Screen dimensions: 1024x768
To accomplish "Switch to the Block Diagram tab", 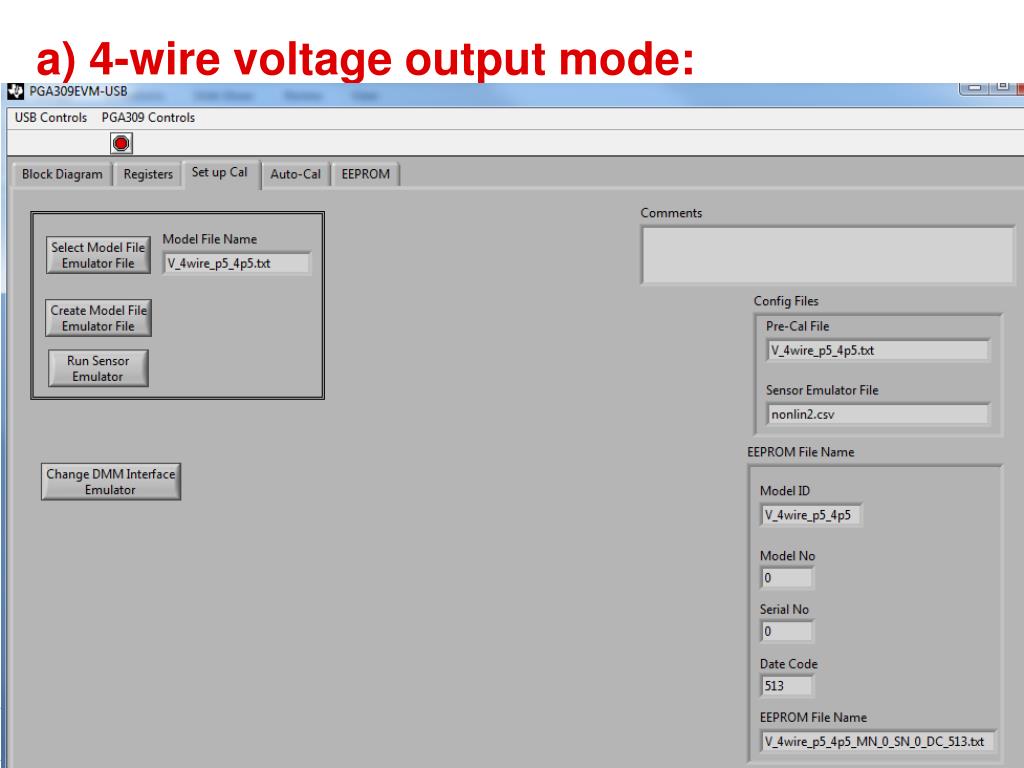I will pyautogui.click(x=62, y=174).
